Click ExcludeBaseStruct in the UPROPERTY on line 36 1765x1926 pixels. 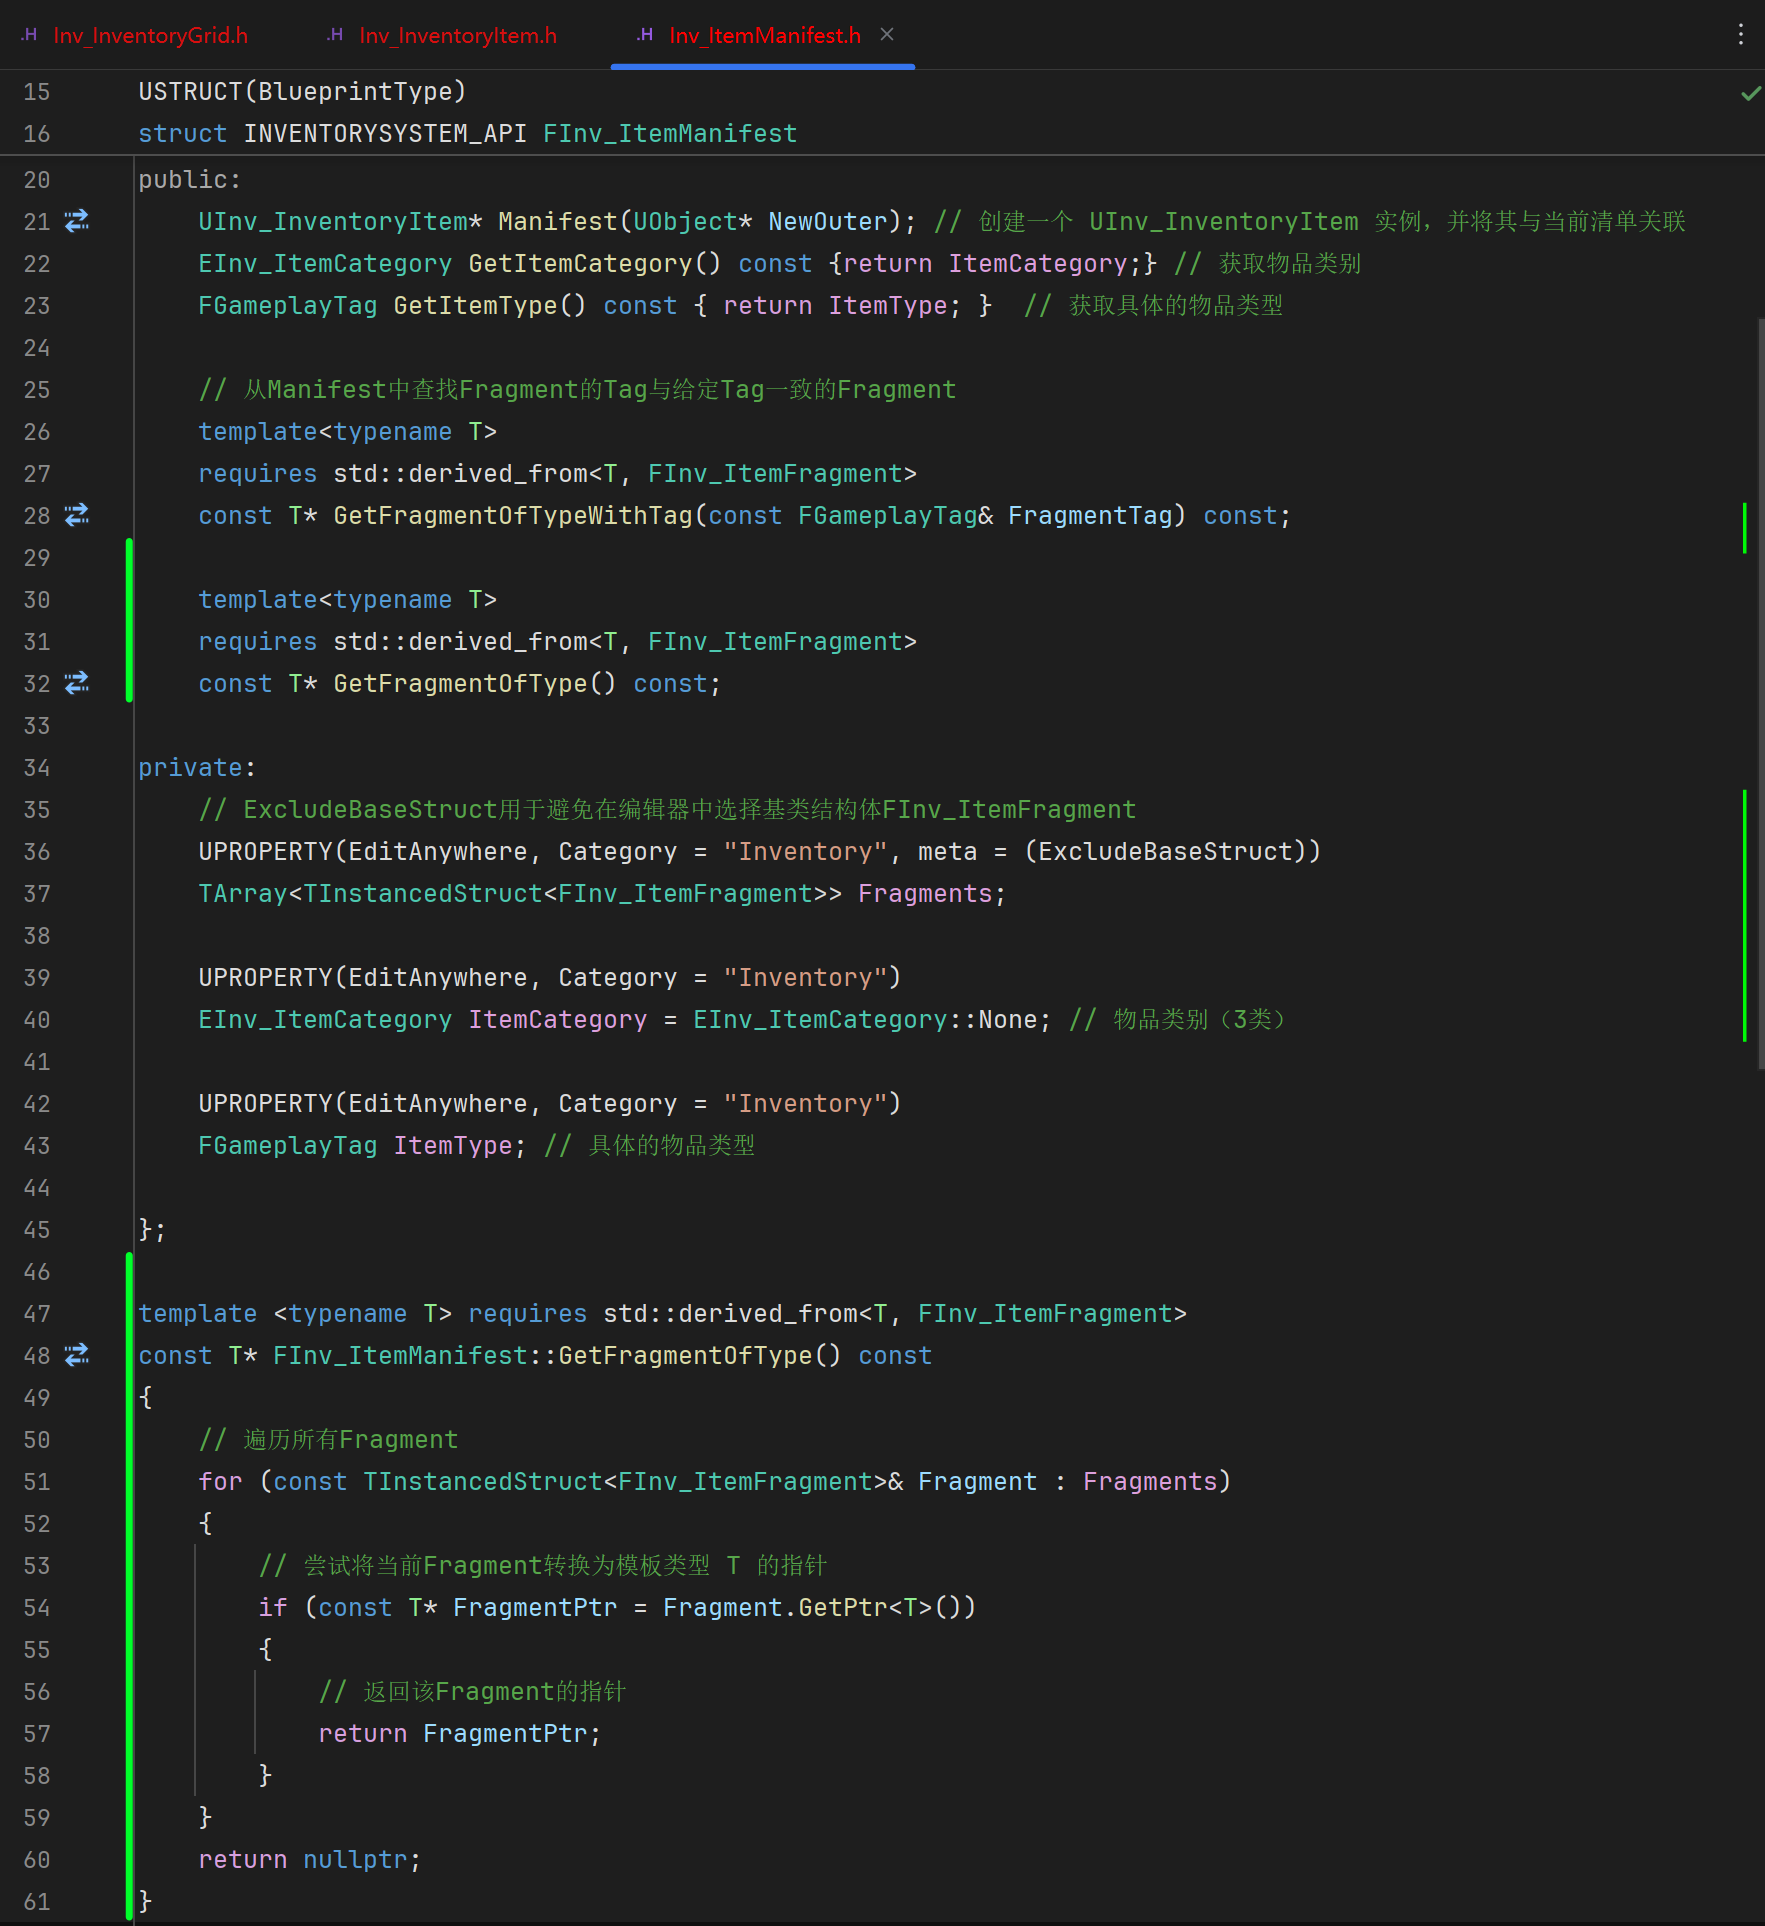(x=1165, y=852)
